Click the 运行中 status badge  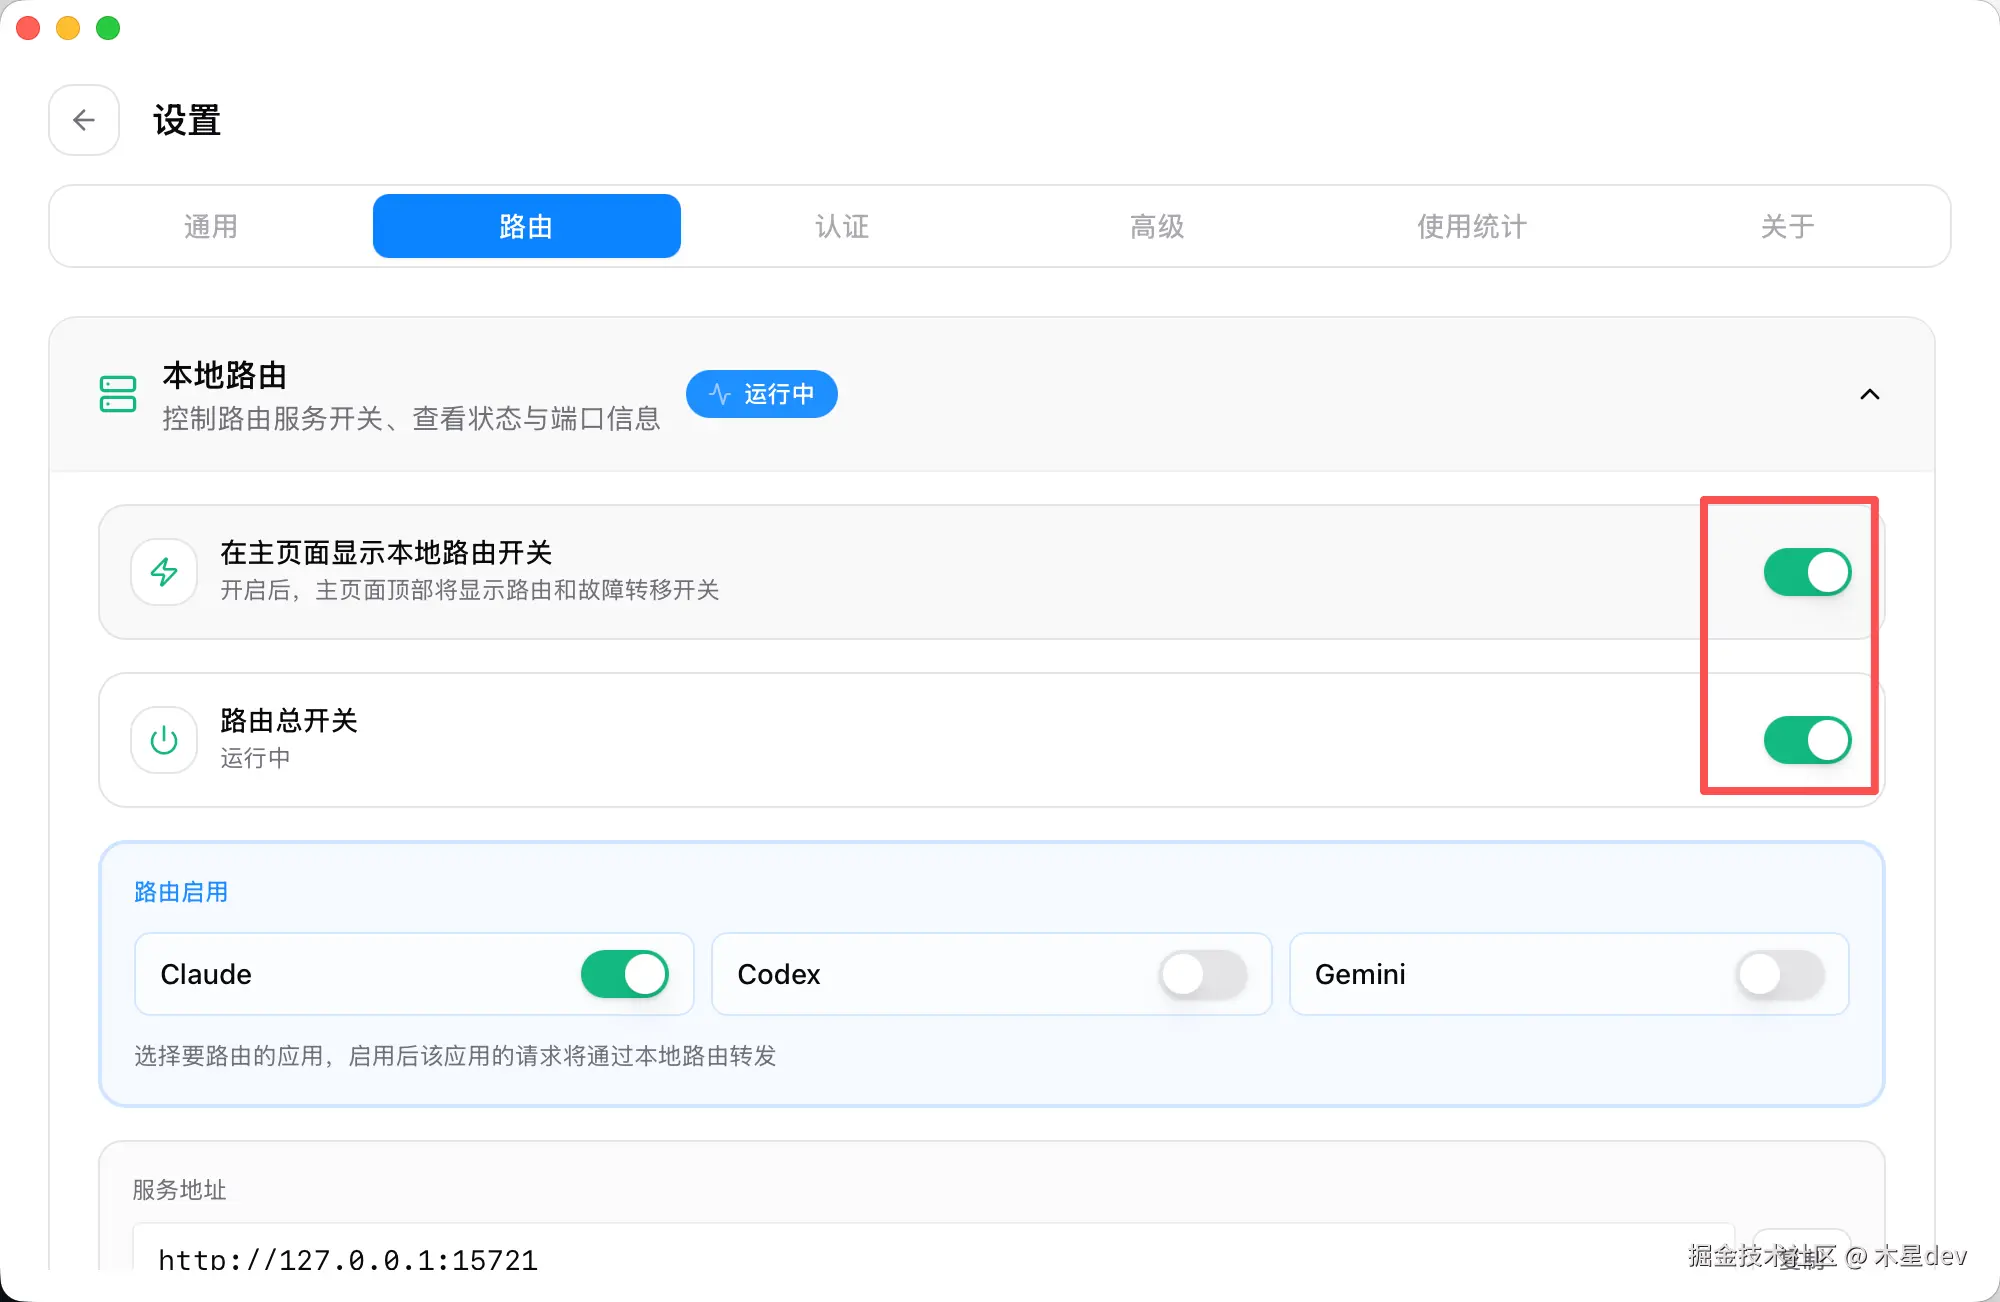(x=762, y=394)
